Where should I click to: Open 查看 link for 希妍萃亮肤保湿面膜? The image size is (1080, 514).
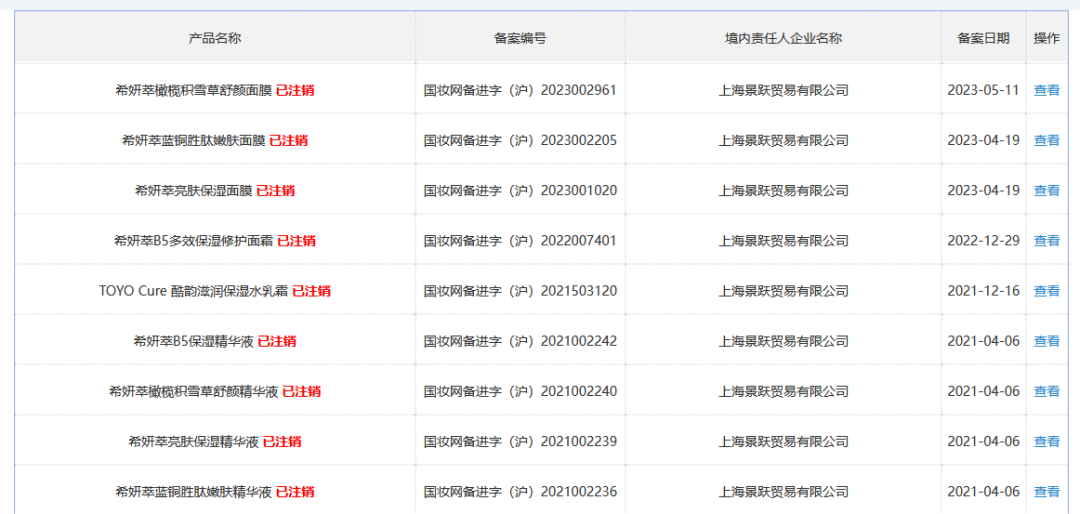click(x=1046, y=191)
